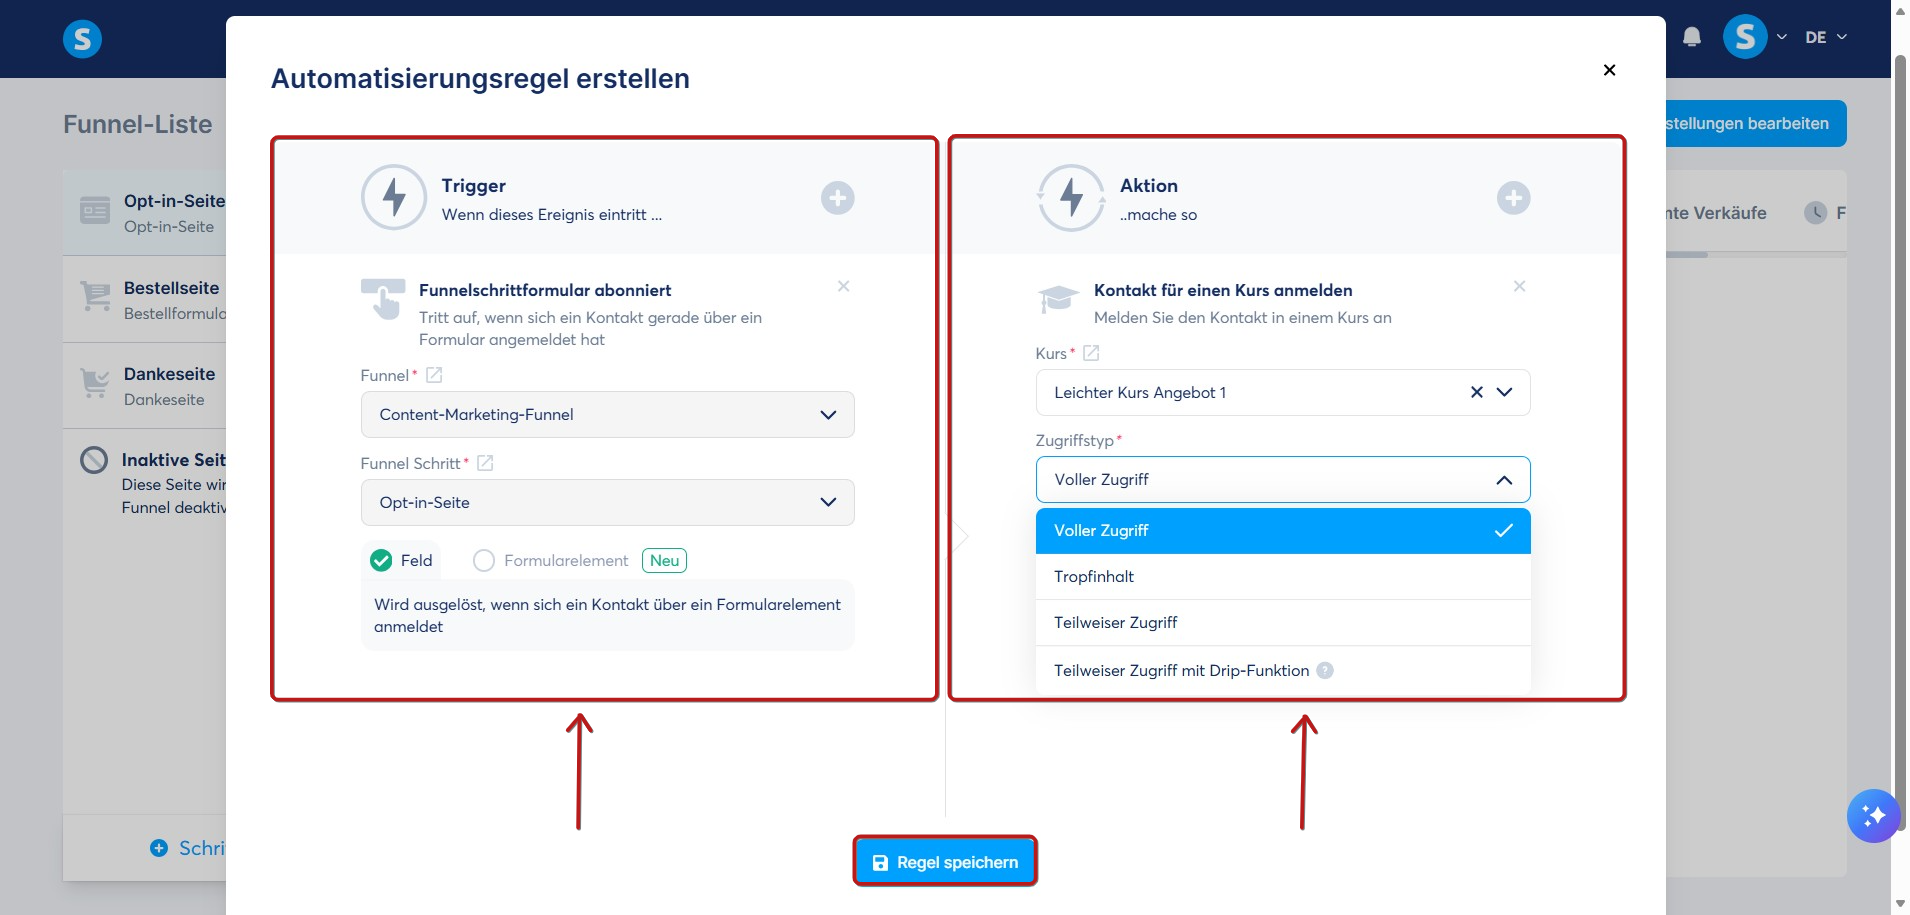Expand the Opt-in-Seite funnel step dropdown
The image size is (1910, 915).
608,503
